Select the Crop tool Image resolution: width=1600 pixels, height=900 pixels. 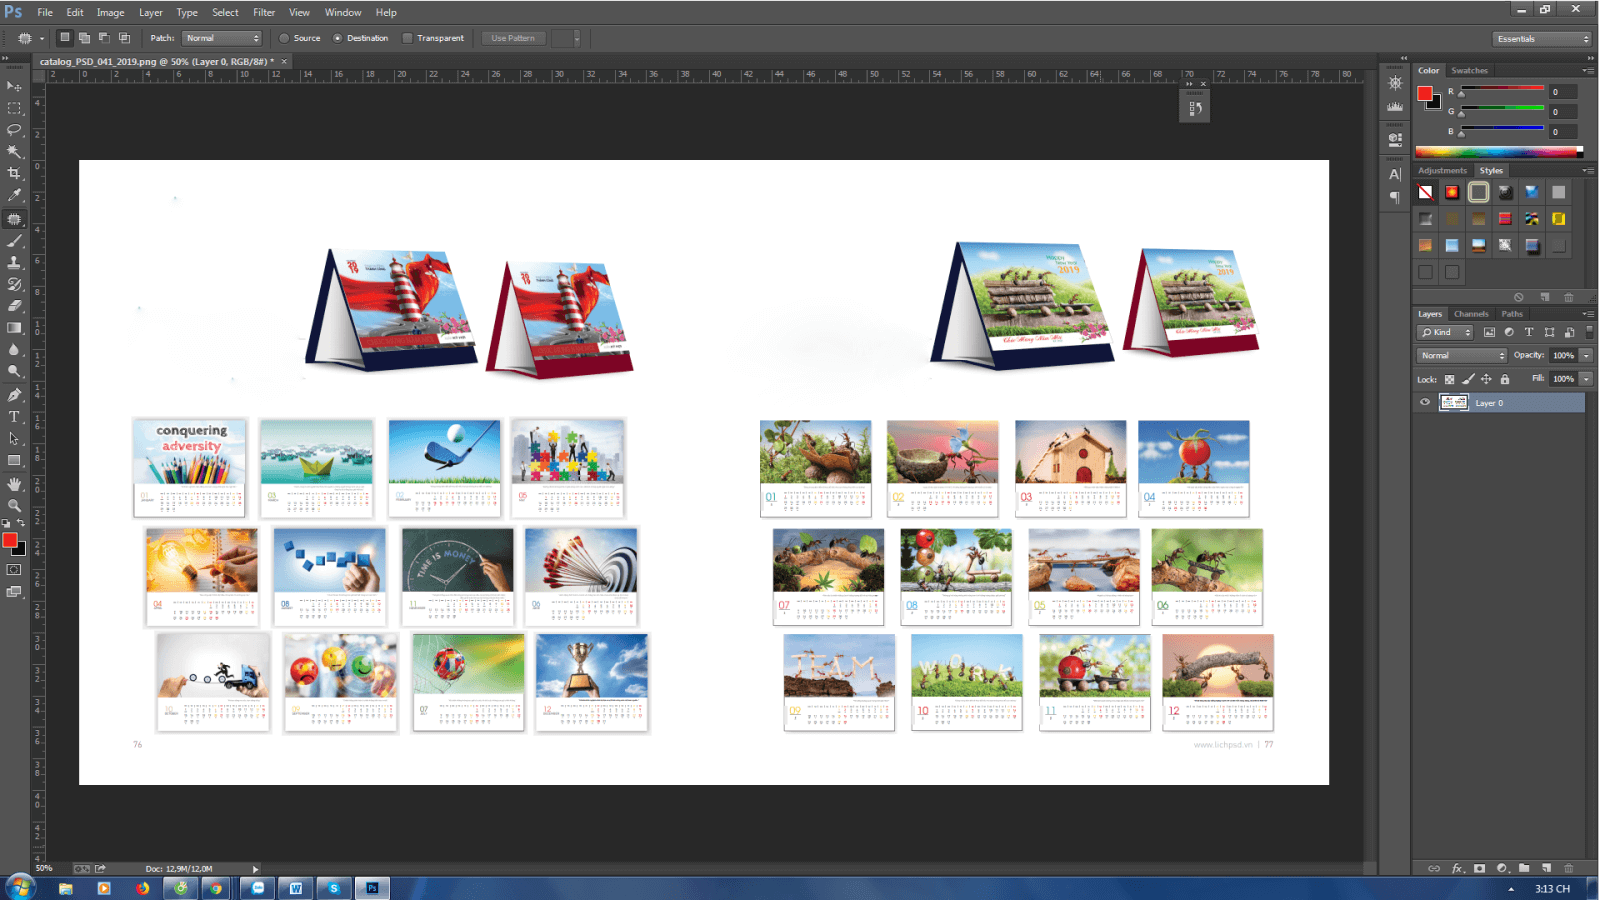click(x=14, y=174)
